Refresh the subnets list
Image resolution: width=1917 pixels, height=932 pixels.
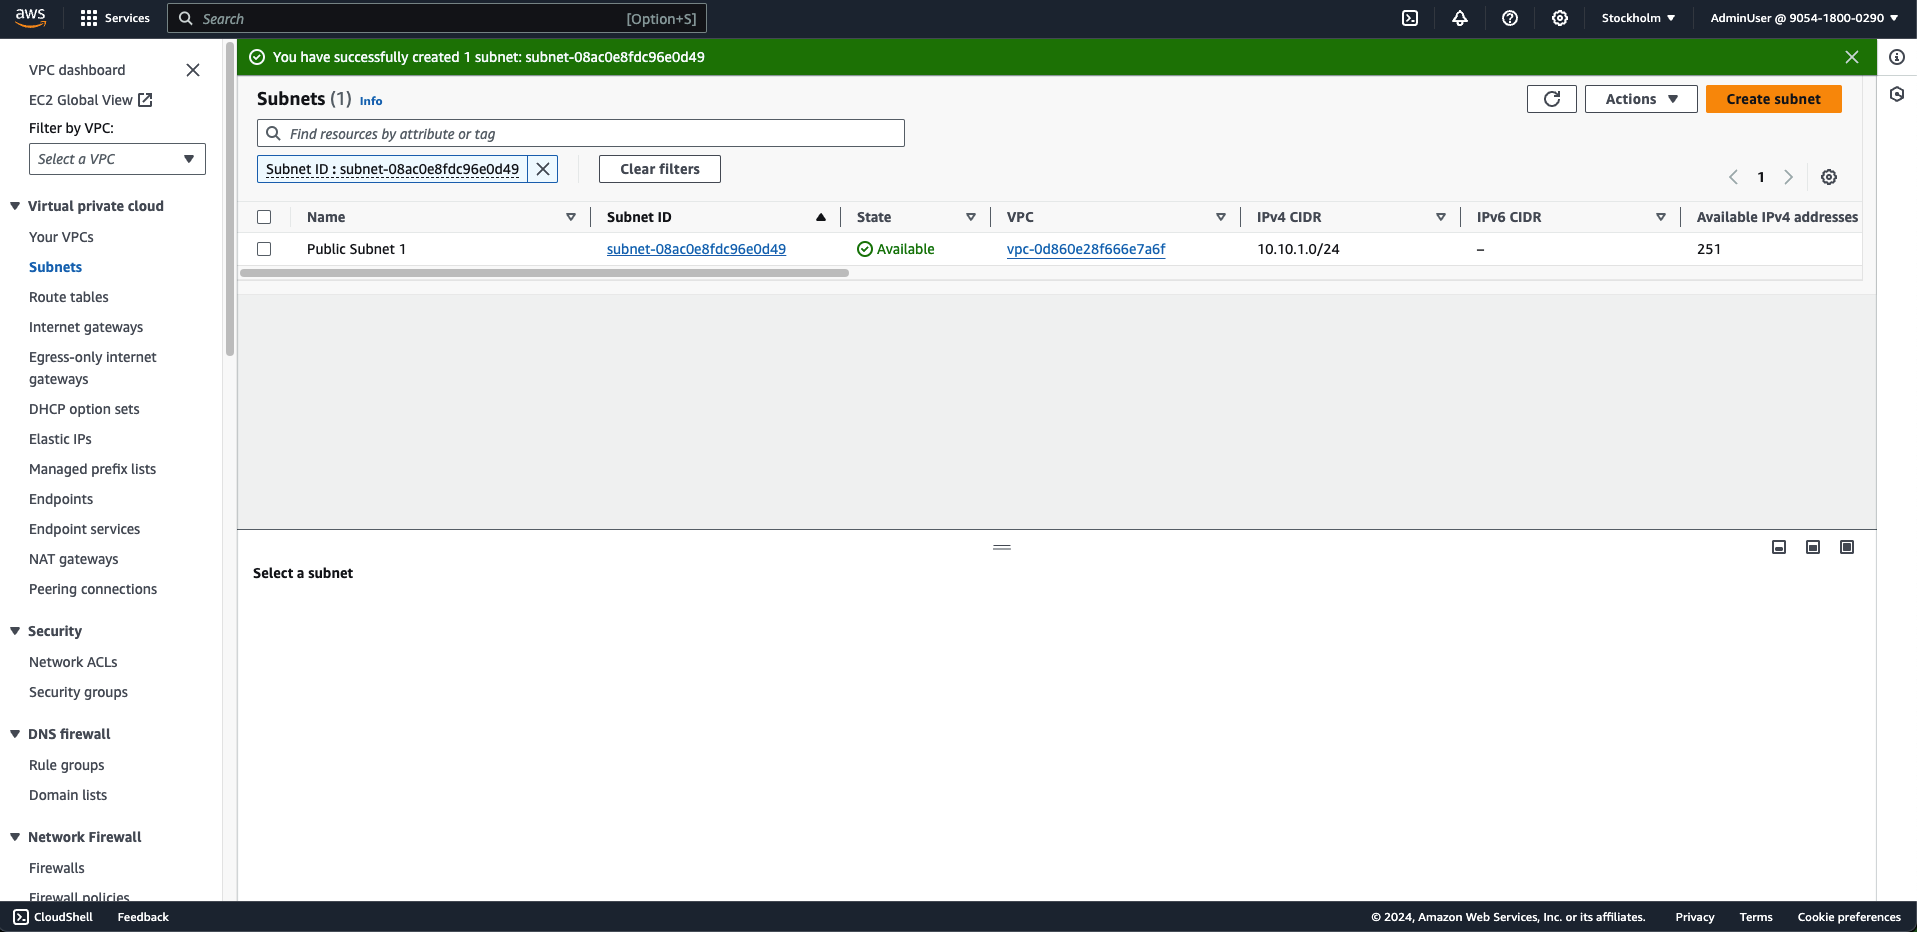coord(1551,99)
